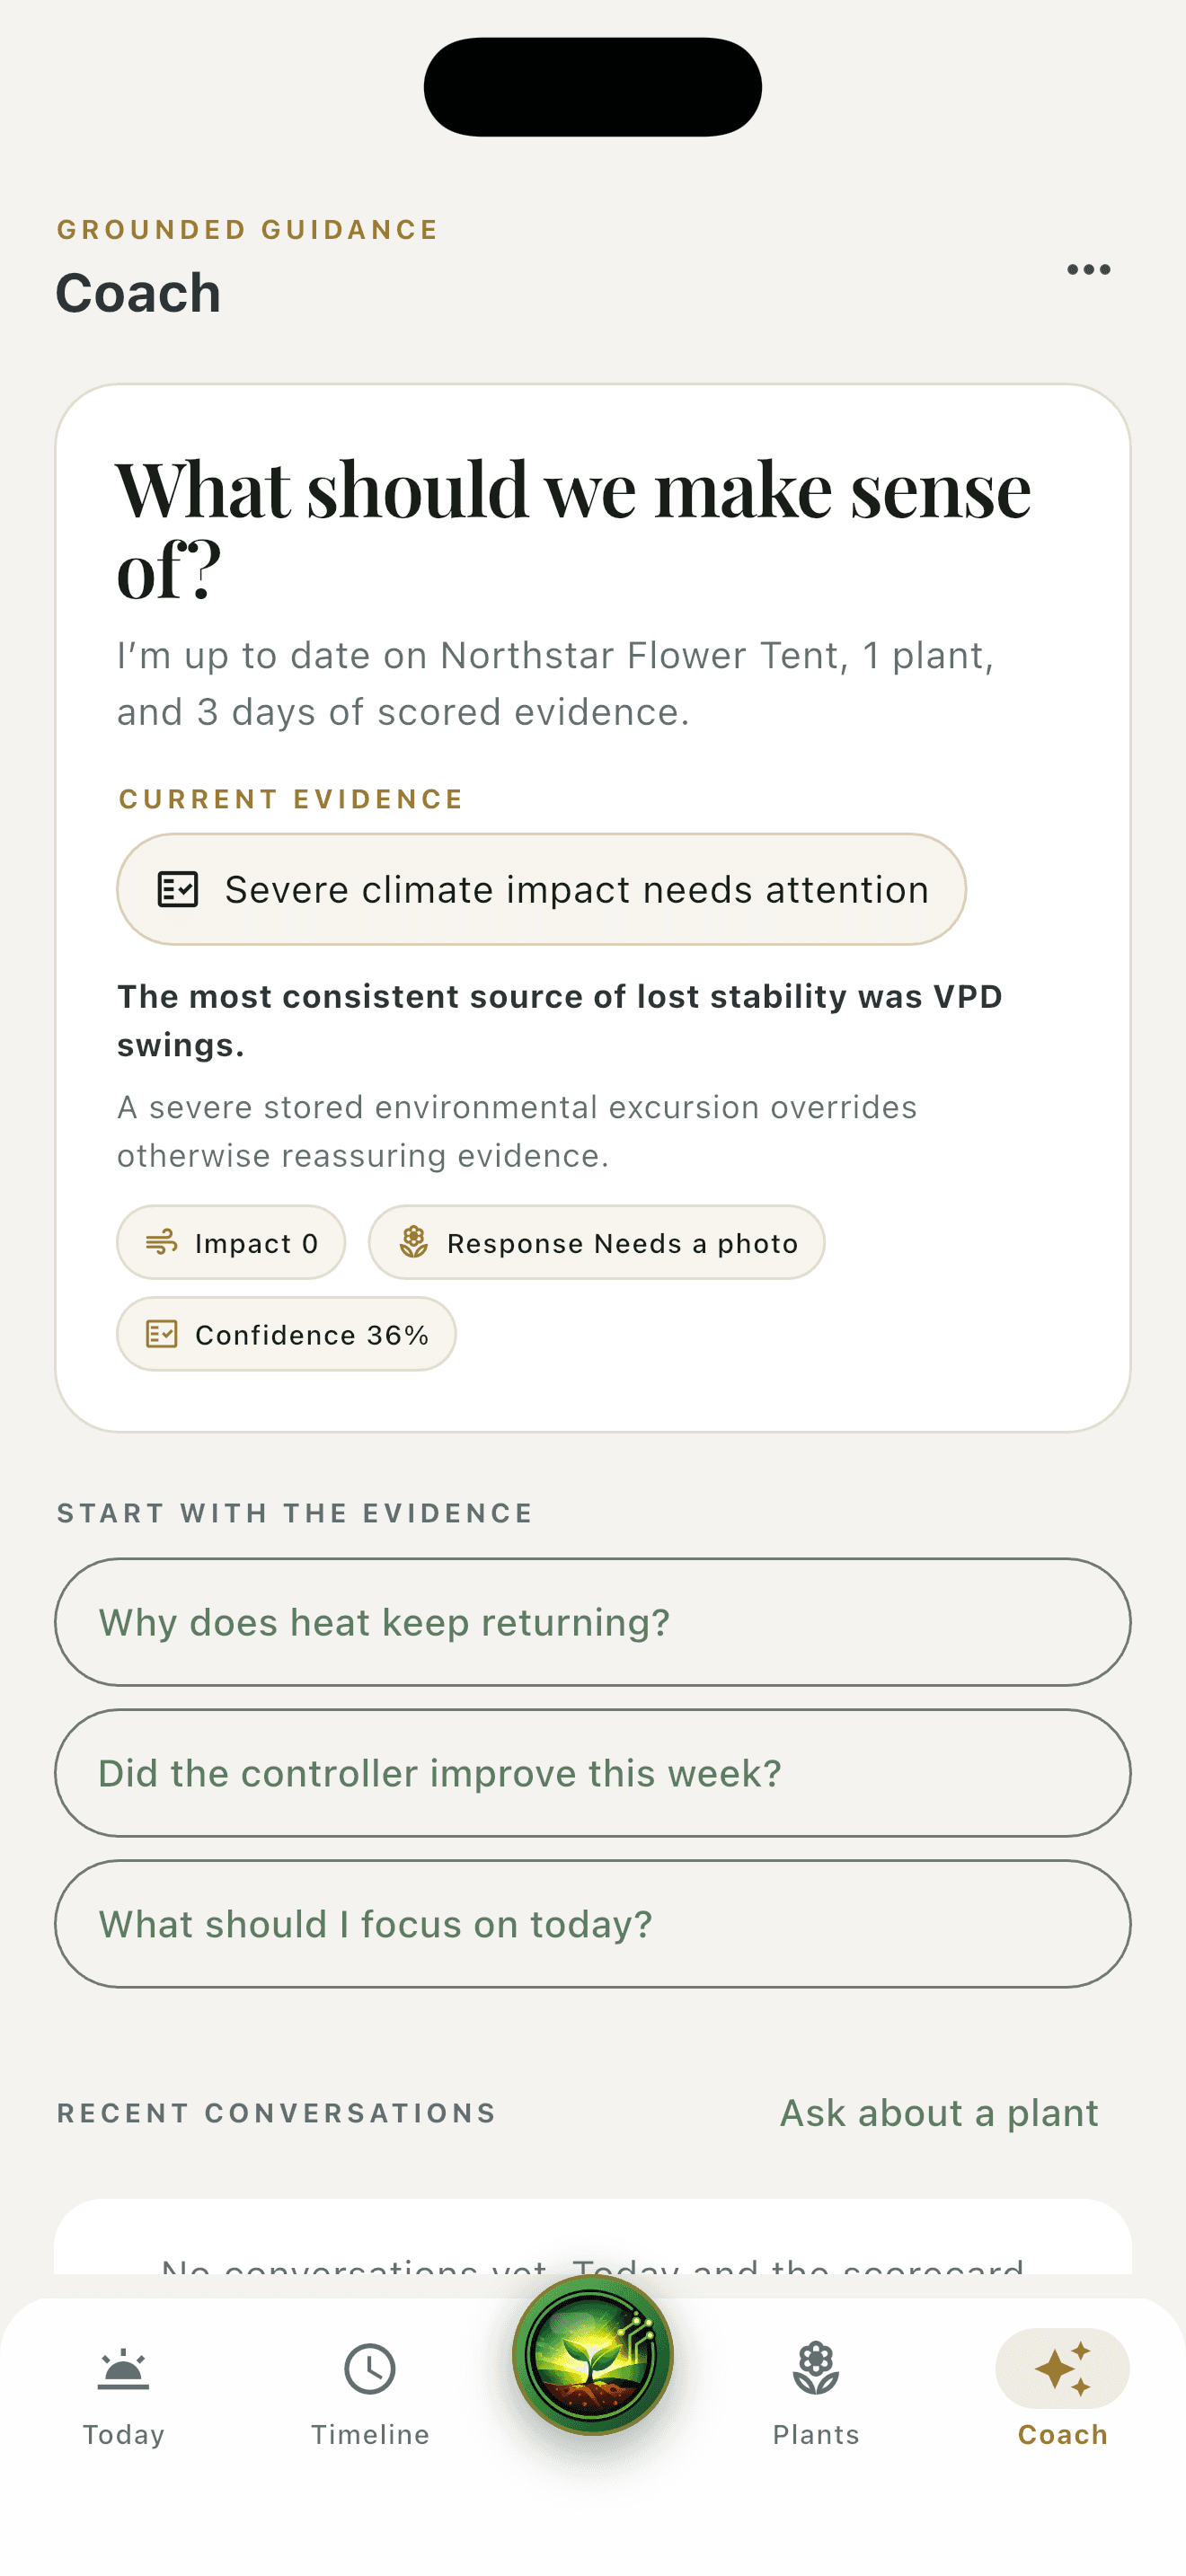Switch to the Today tab label

[x=123, y=2434]
